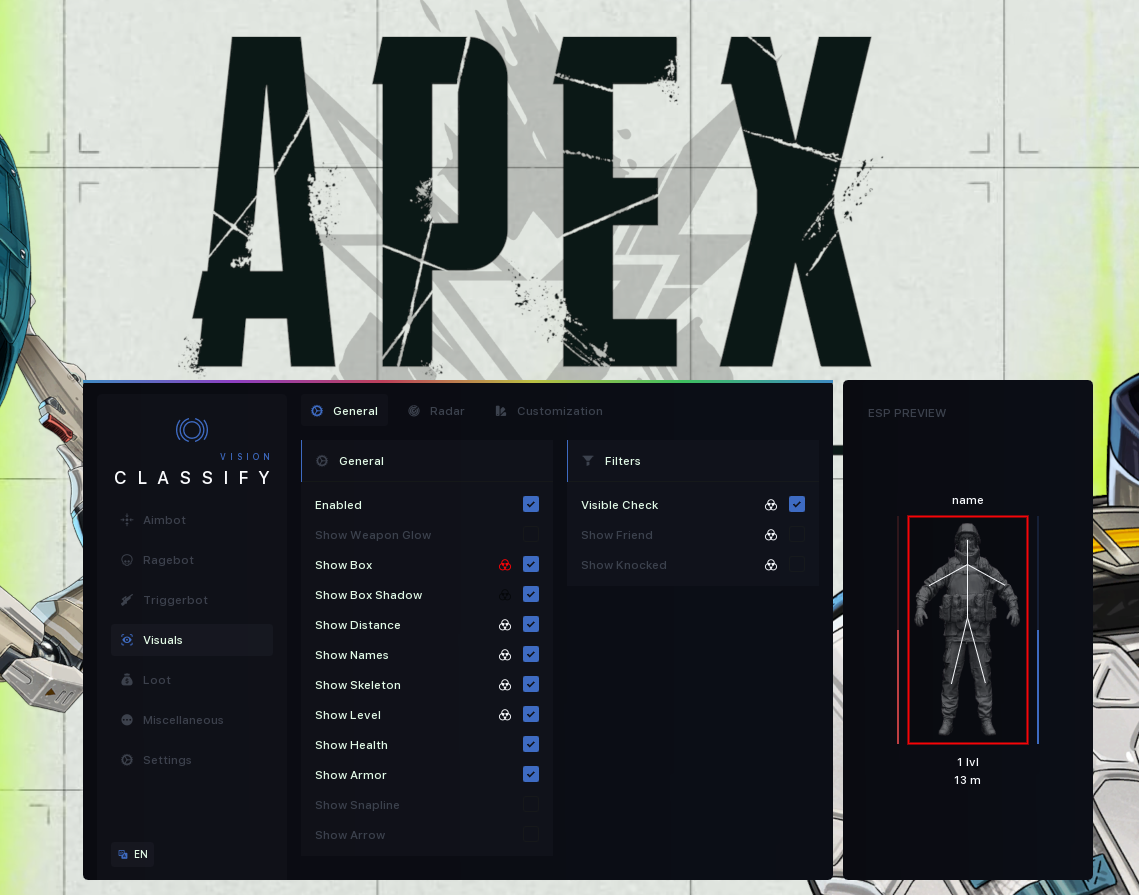The width and height of the screenshot is (1139, 895).
Task: Open the EN language selector
Action: 133,854
